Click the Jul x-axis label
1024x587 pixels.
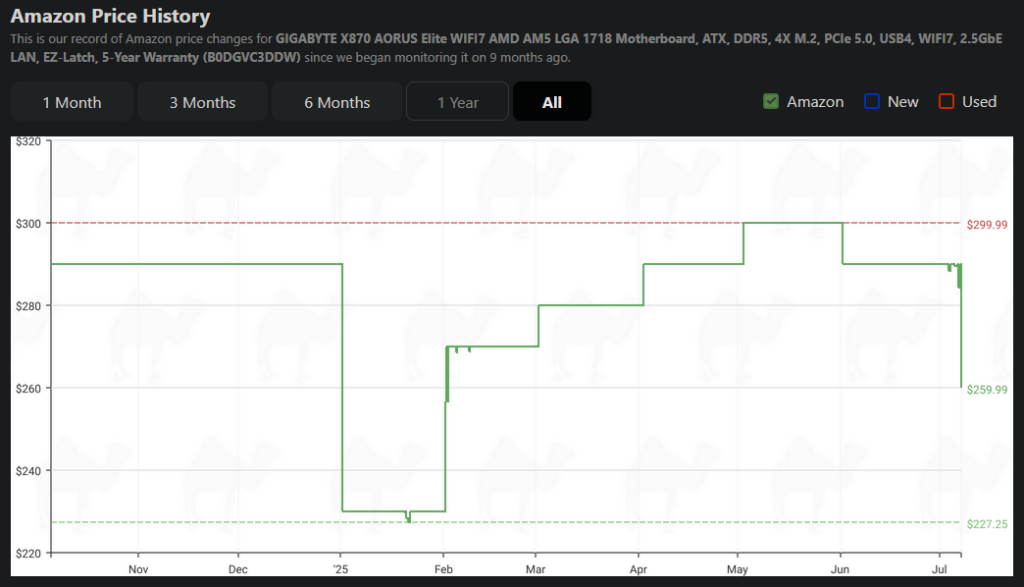point(939,569)
